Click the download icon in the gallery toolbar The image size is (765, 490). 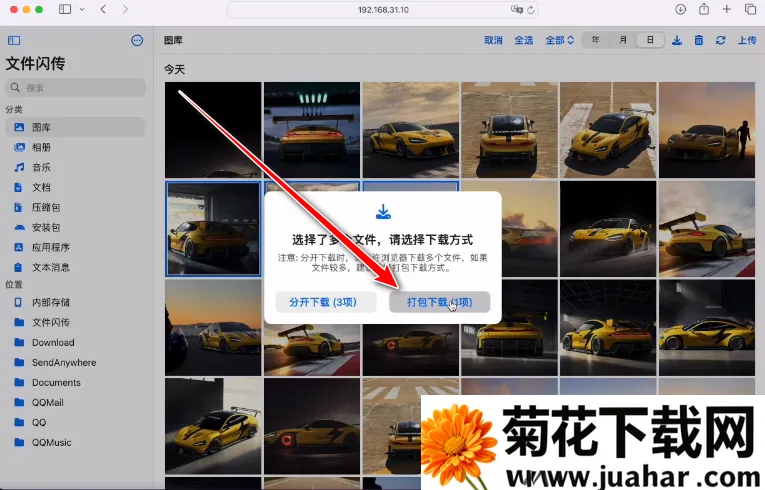click(677, 40)
